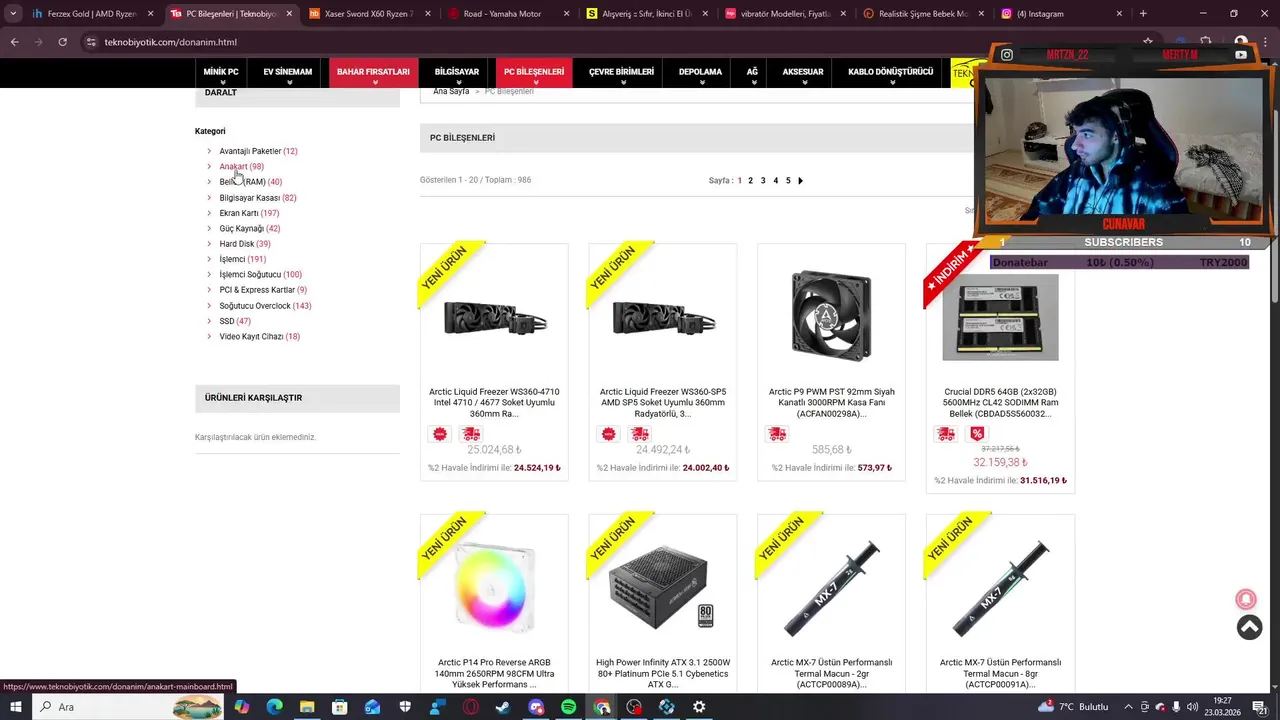The width and height of the screenshot is (1280, 720).
Task: Open File Explorer from the taskbar
Action: [x=307, y=707]
